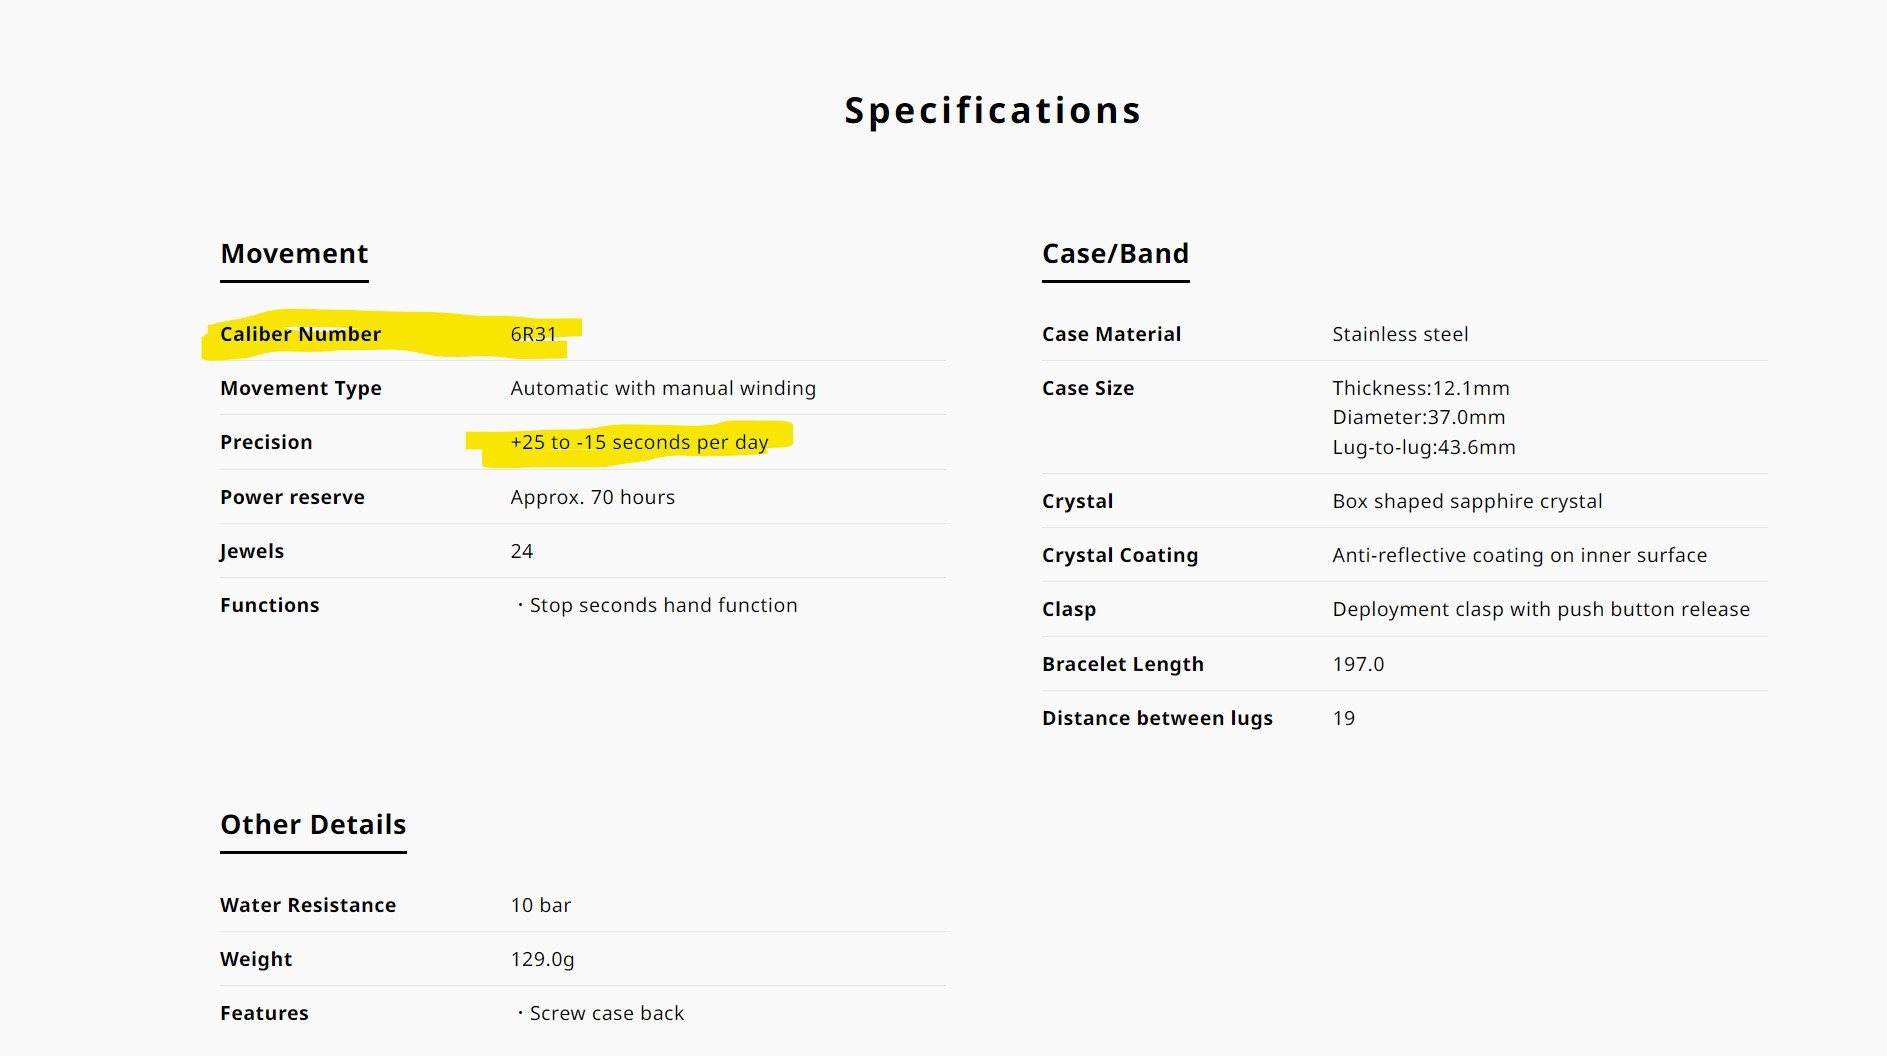Screen dimensions: 1887x1056
Task: Click the Screw case back feature text
Action: coord(606,1013)
